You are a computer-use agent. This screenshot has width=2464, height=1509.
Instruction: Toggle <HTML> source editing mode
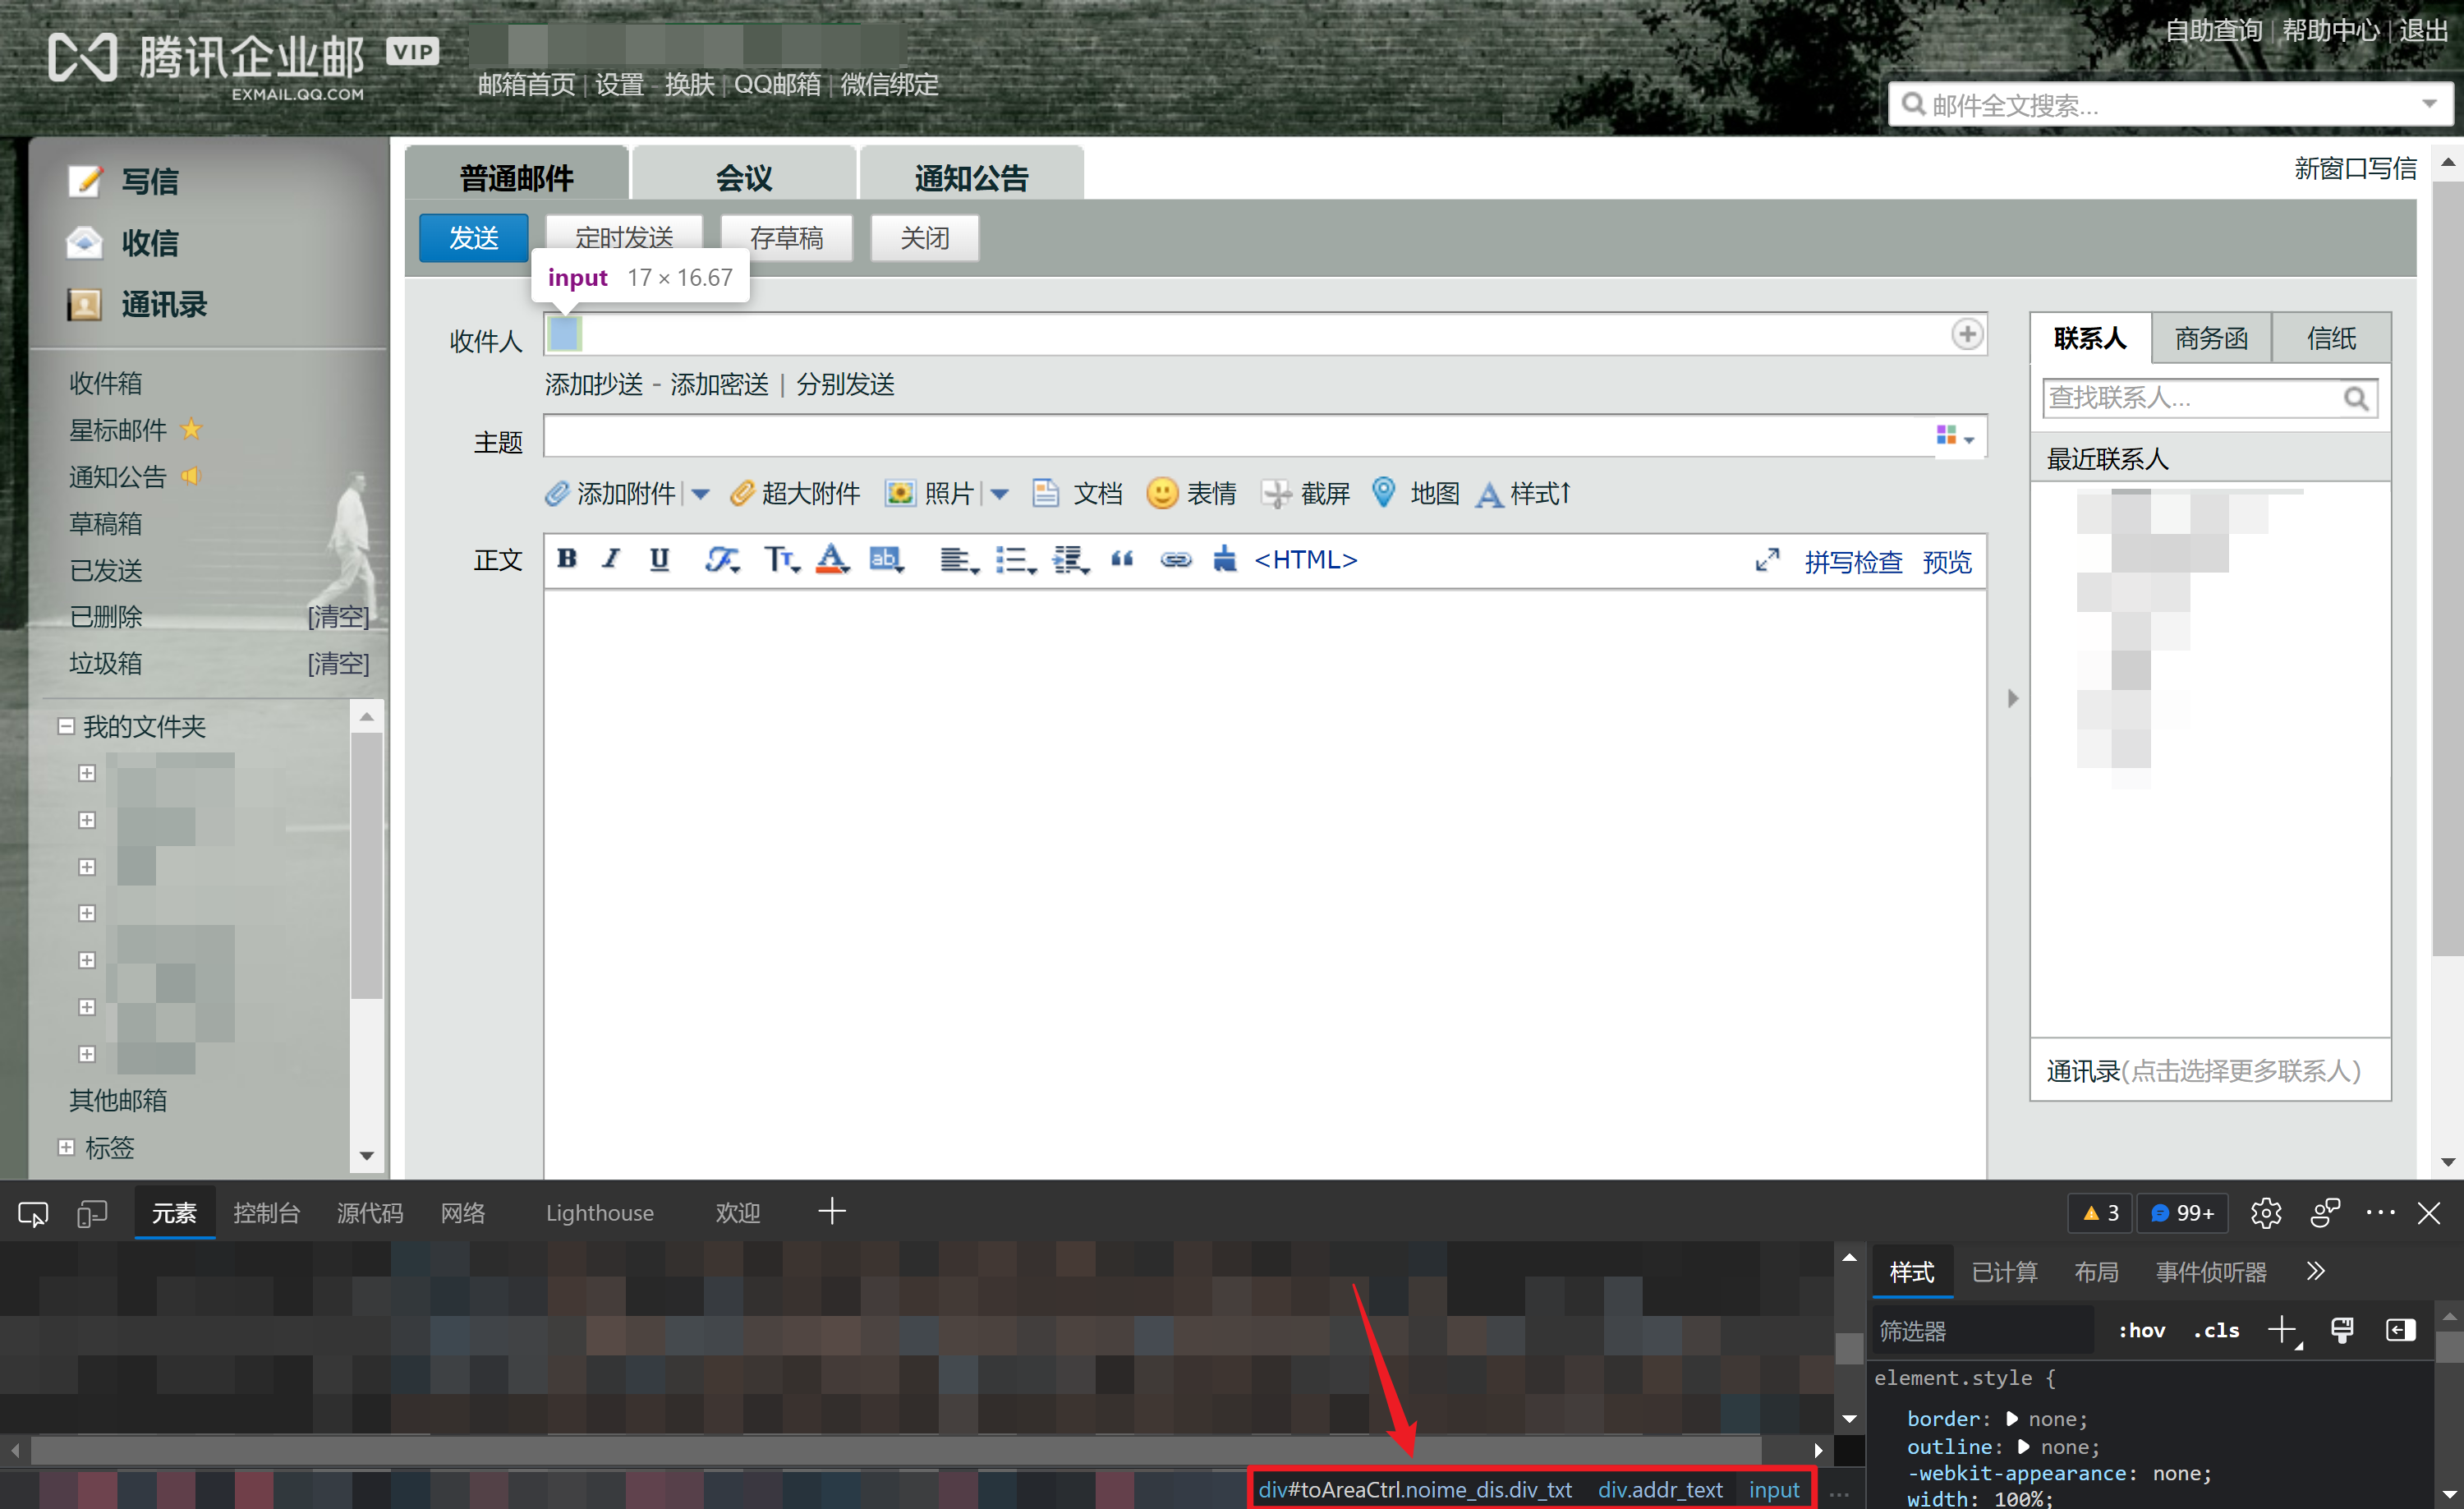[1305, 559]
